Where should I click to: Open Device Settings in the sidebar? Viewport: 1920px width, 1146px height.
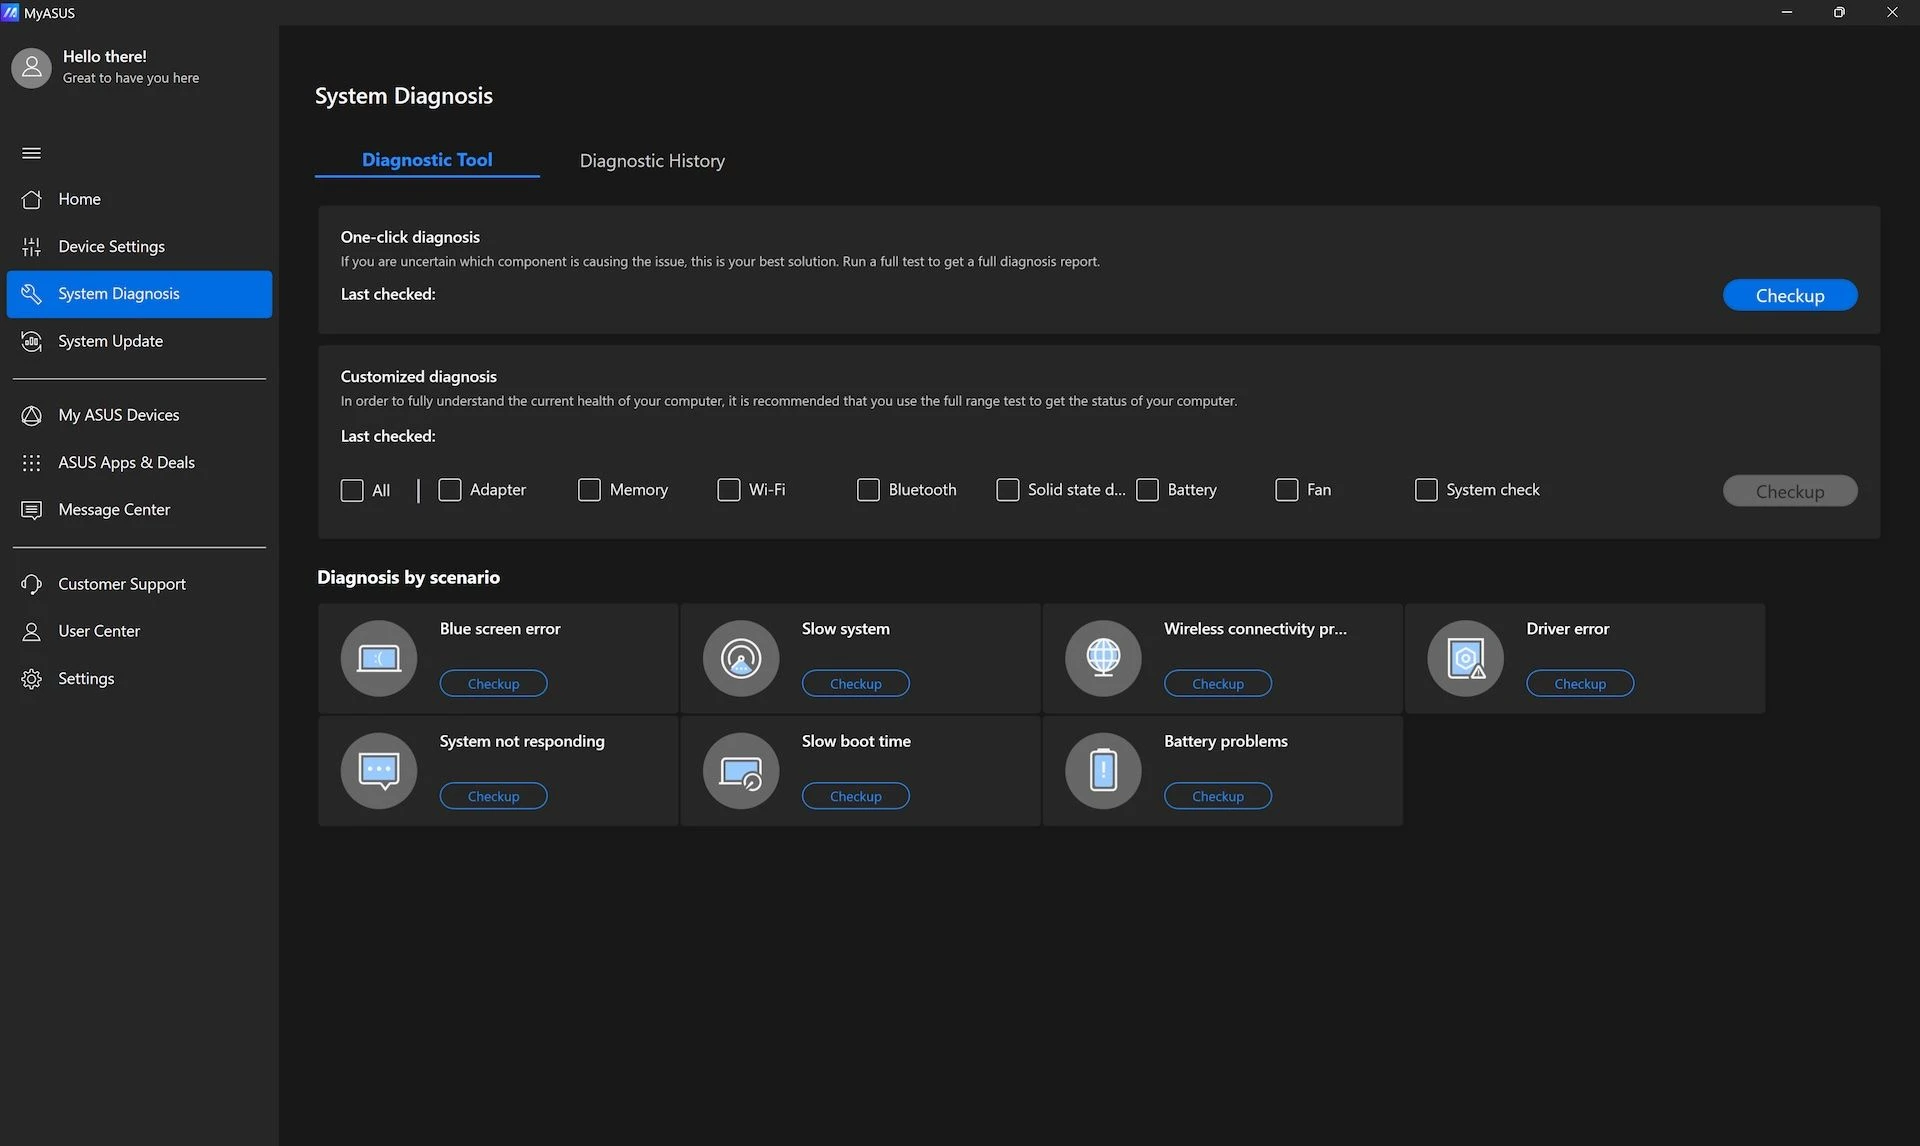point(139,246)
